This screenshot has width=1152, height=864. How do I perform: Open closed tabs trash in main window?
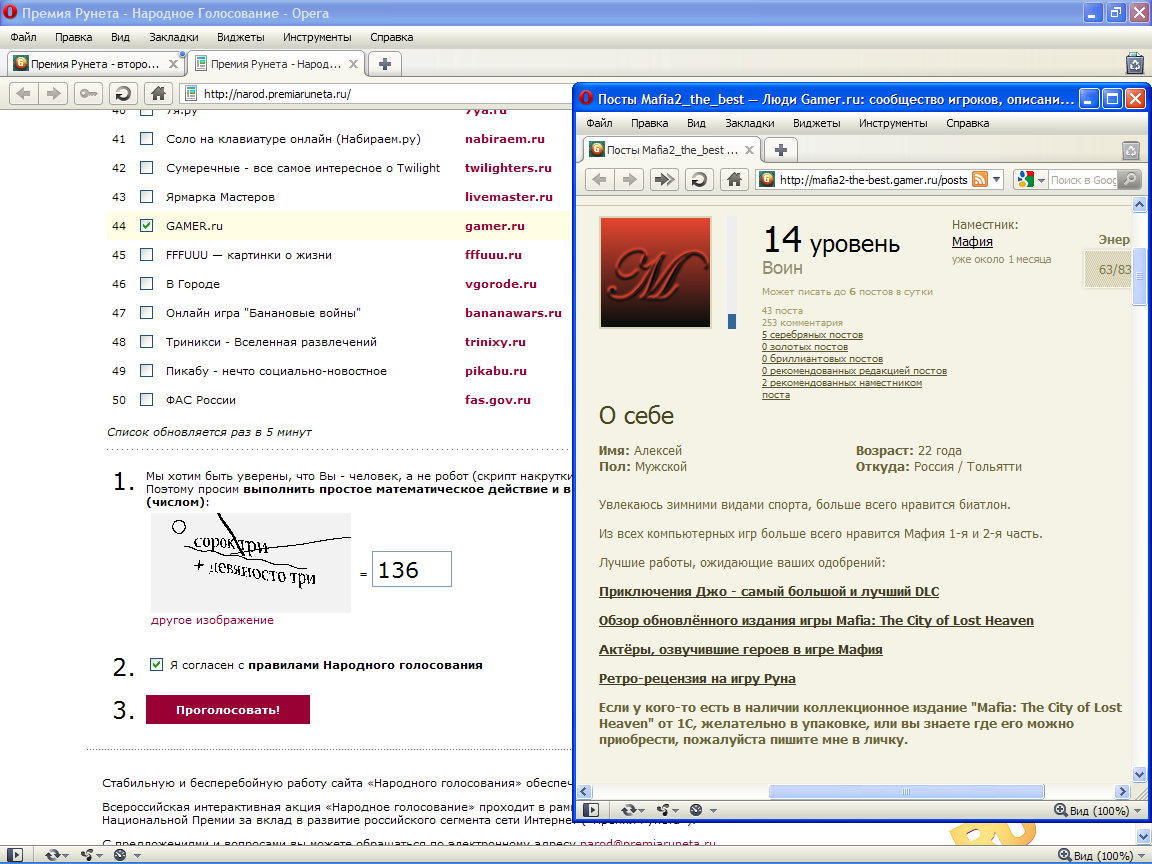coord(1135,63)
